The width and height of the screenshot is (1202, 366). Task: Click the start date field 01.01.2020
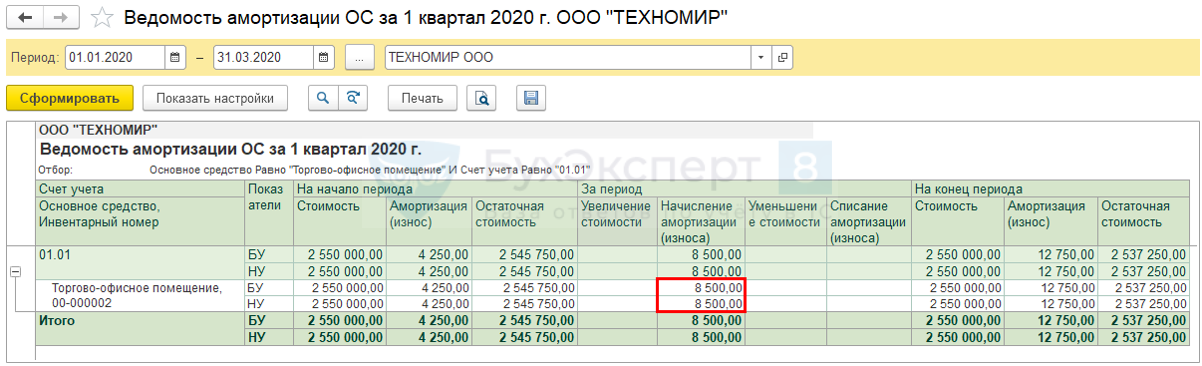pyautogui.click(x=115, y=58)
